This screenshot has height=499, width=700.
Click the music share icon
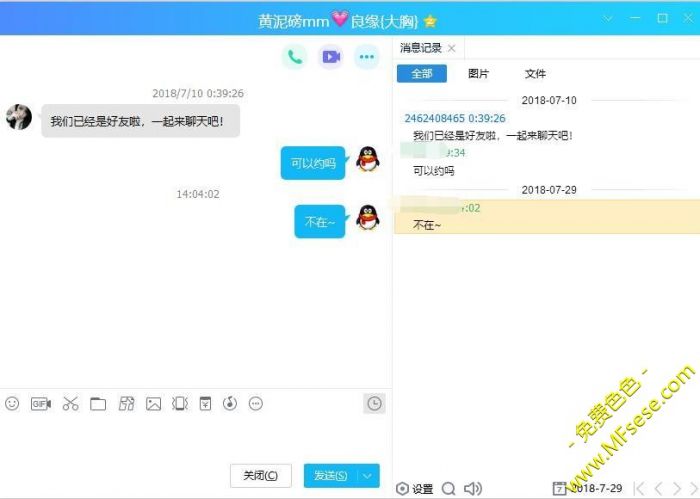[230, 404]
